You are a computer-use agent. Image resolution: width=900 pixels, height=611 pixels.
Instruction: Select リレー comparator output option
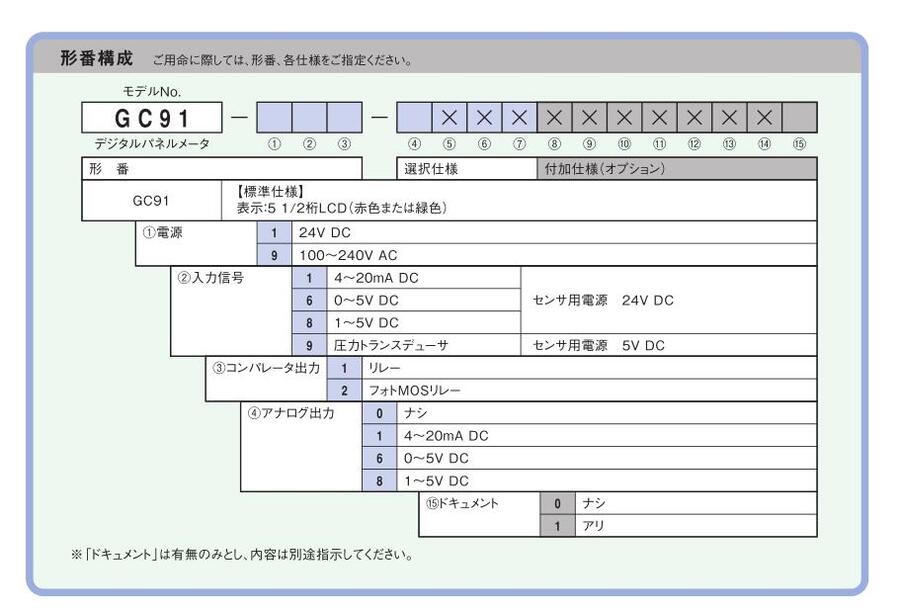click(x=587, y=368)
